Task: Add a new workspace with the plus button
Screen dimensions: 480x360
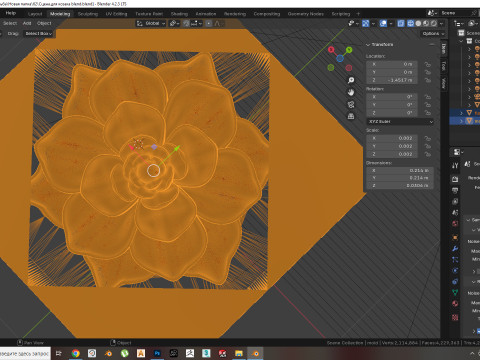Action: [x=358, y=14]
